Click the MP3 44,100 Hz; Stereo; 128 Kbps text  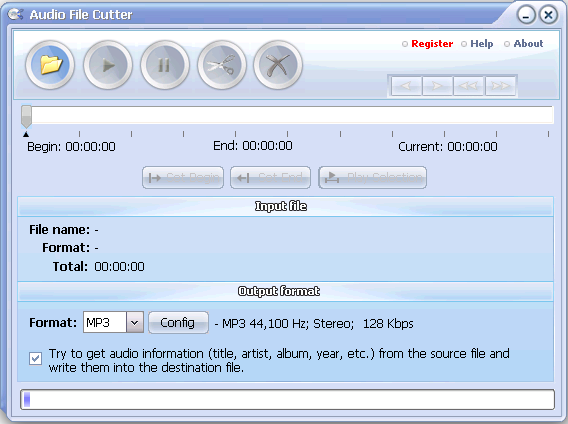[x=318, y=323]
